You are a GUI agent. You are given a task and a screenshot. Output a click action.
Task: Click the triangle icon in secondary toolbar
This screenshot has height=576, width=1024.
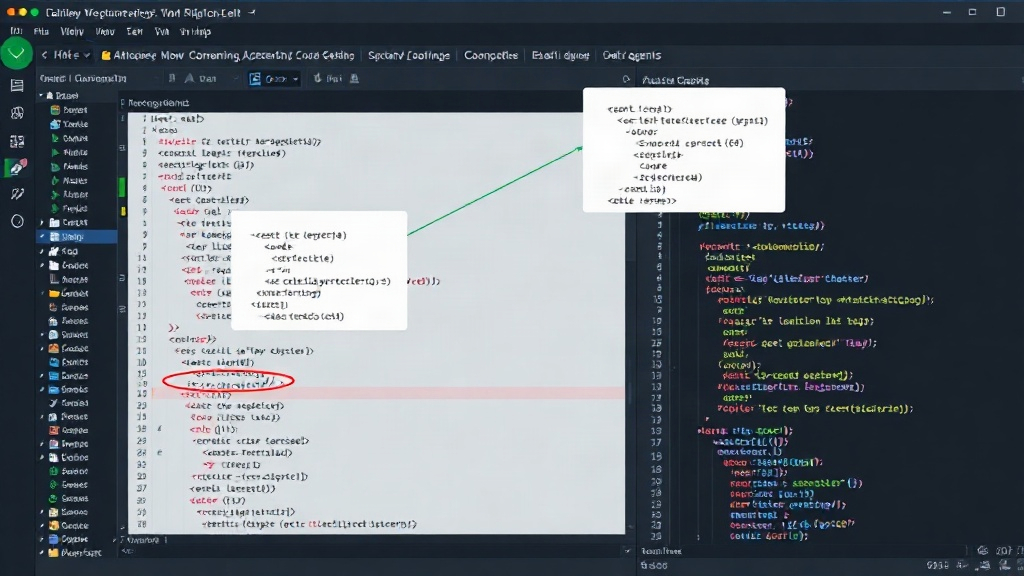click(x=189, y=78)
